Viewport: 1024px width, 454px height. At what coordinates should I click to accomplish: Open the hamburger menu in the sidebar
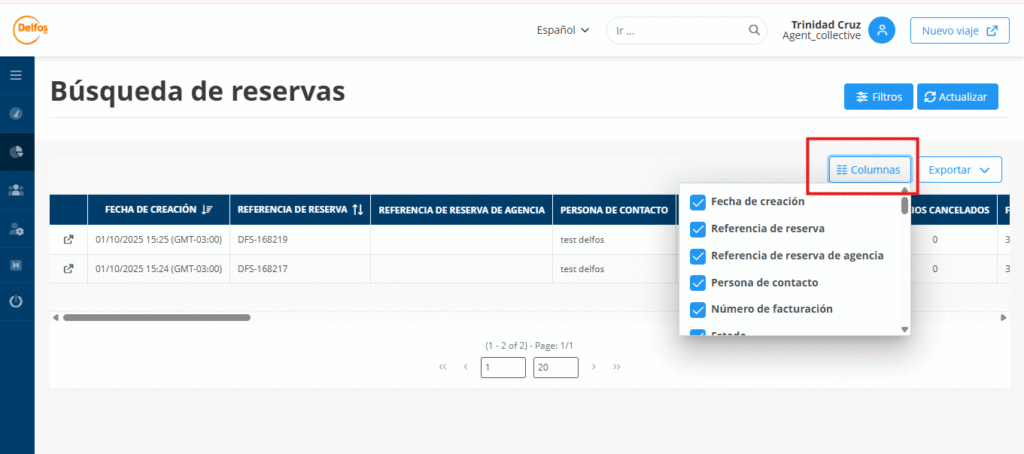coord(16,75)
